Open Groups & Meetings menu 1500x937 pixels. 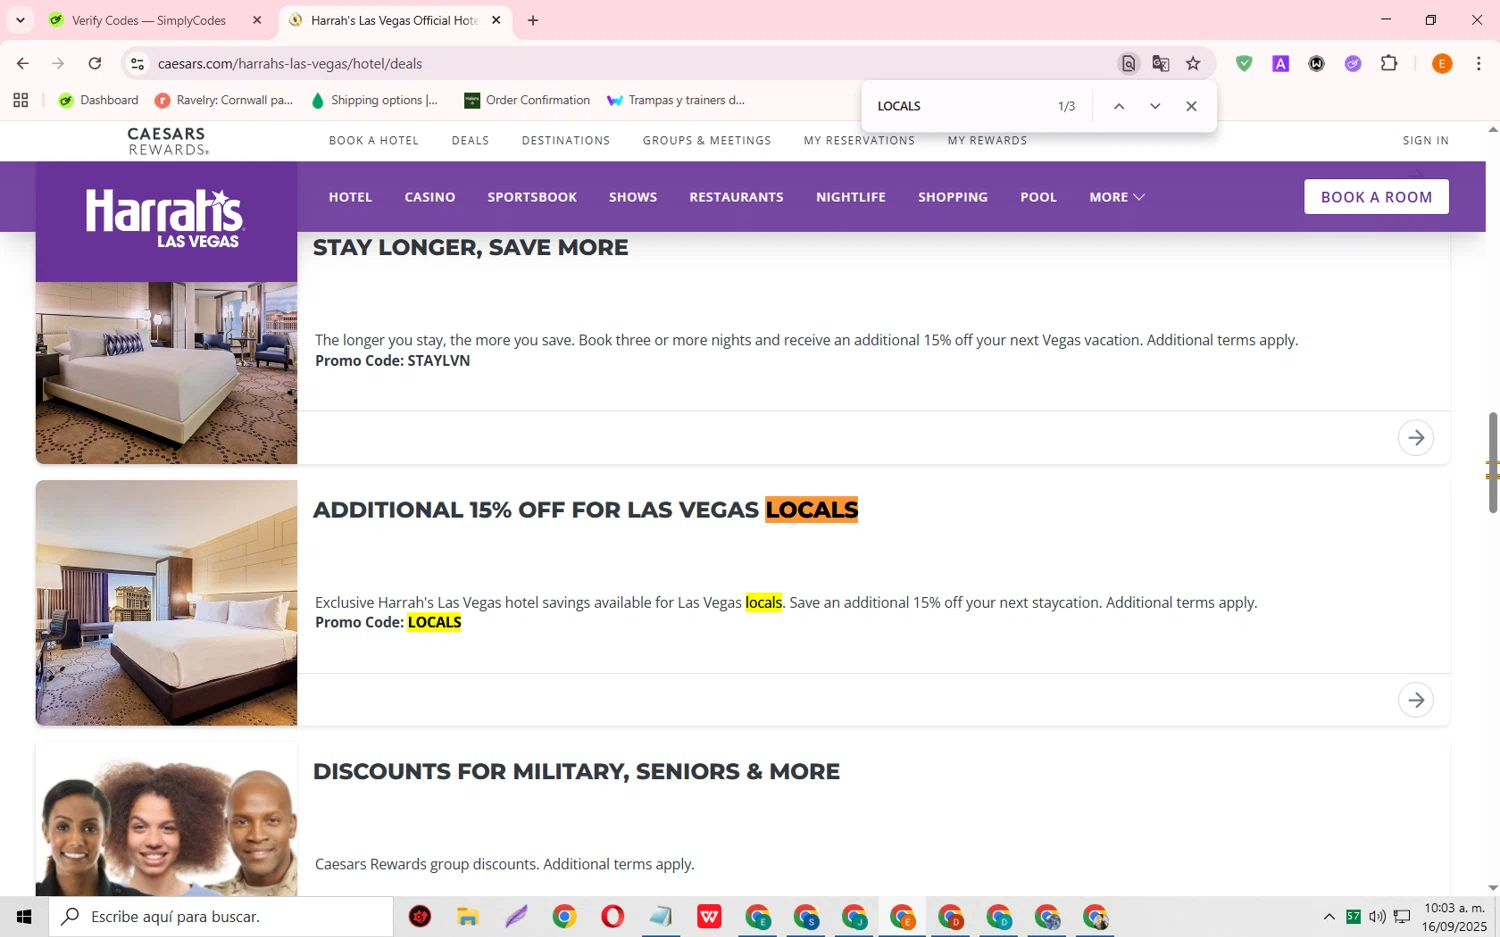coord(707,141)
